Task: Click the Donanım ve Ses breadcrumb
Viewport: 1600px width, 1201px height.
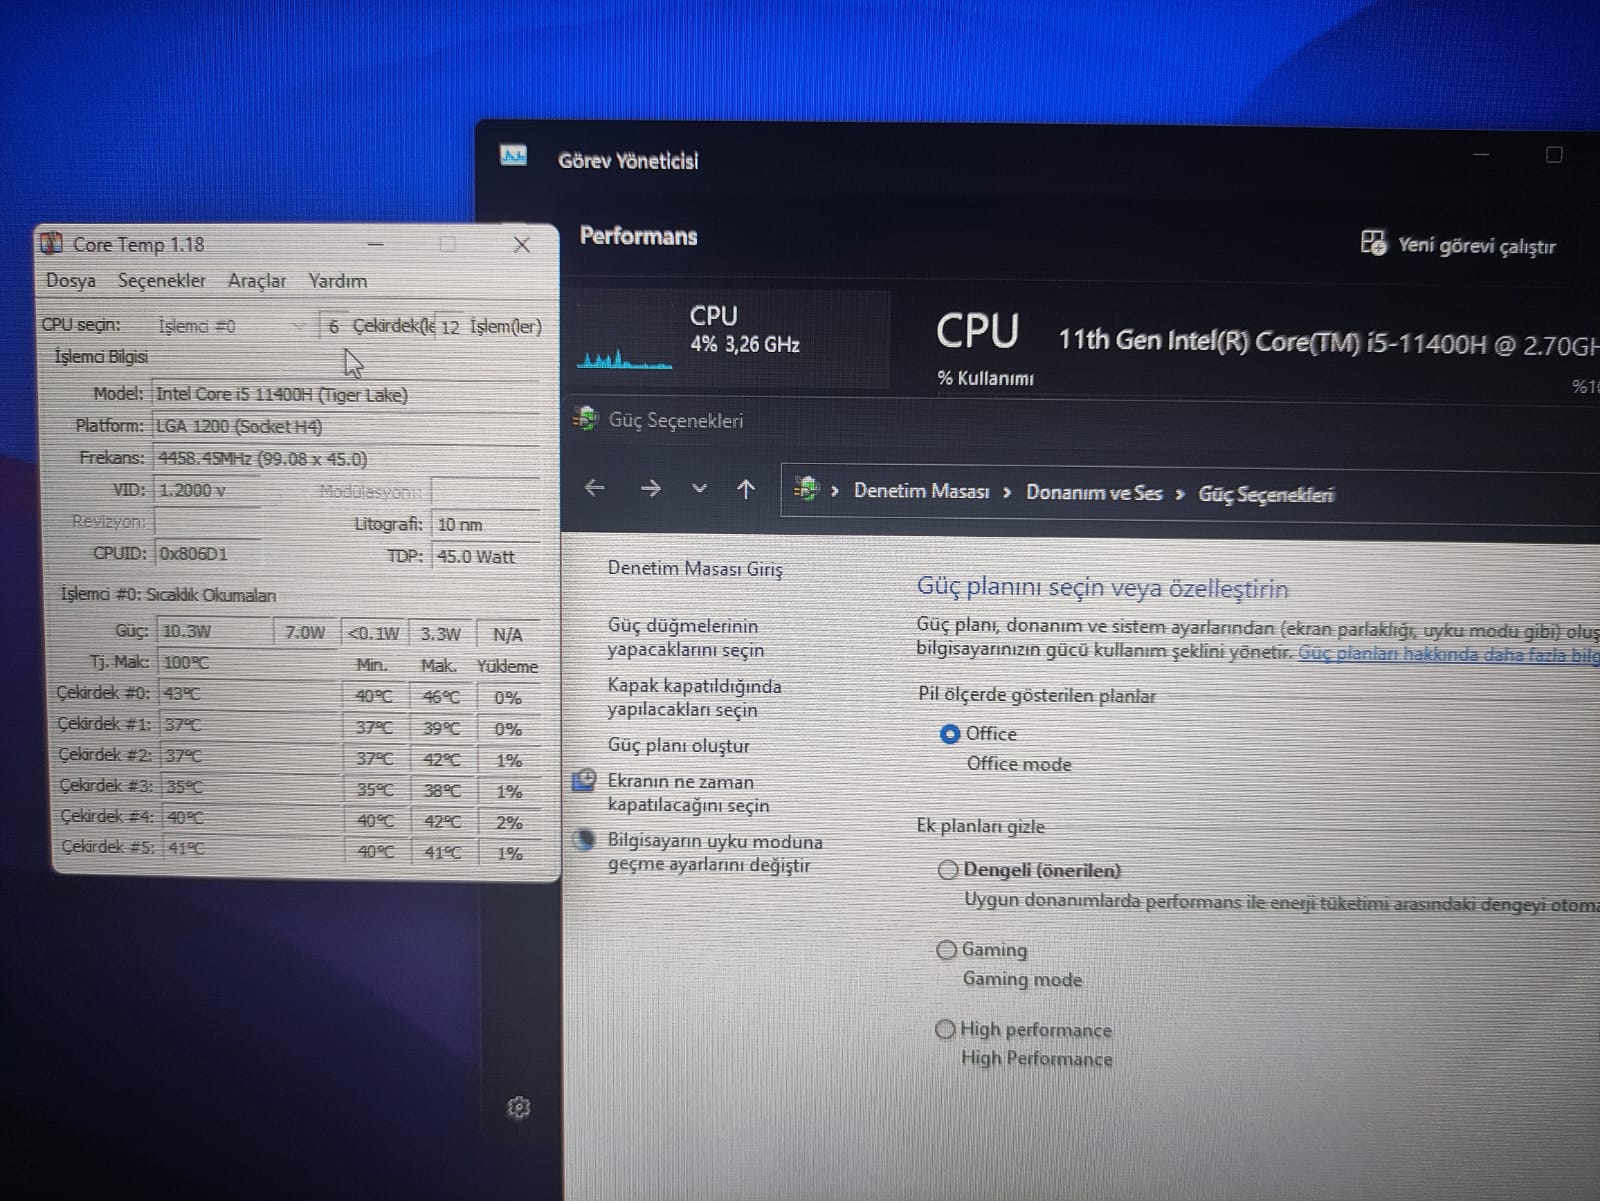Action: pos(1094,493)
